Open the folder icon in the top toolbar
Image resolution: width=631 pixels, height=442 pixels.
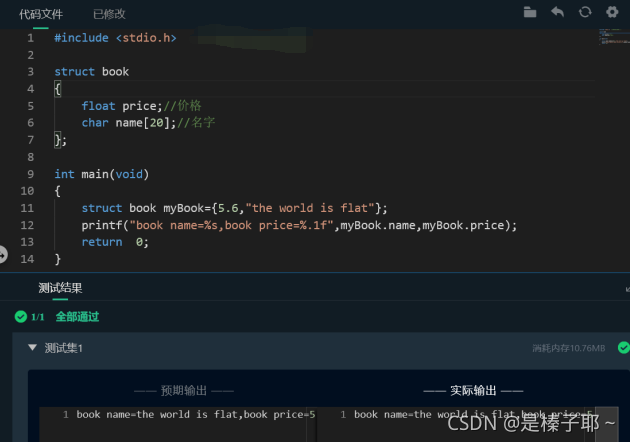click(530, 12)
